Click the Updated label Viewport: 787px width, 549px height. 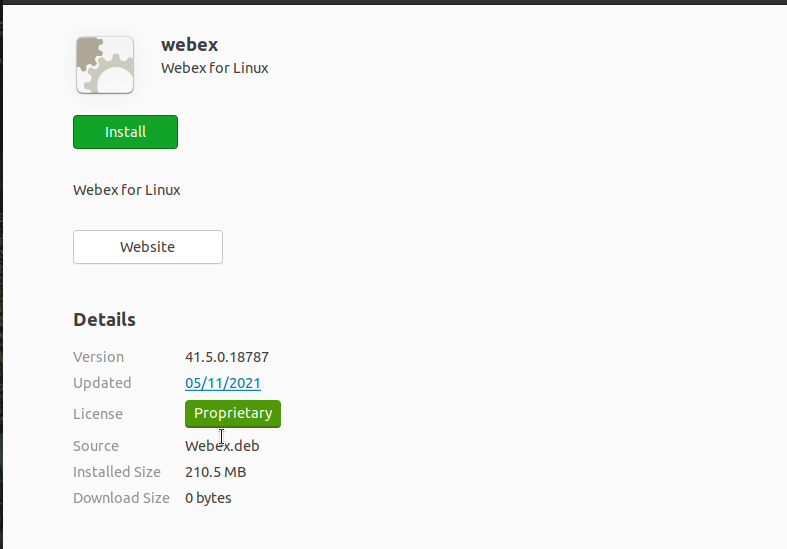tap(102, 383)
